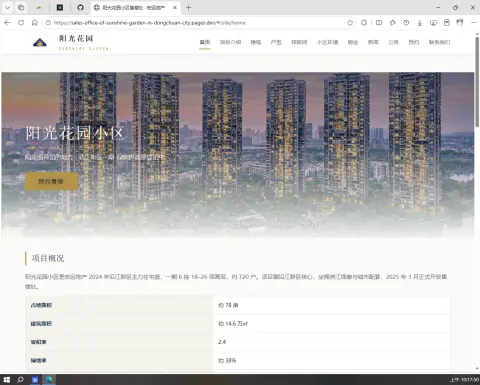The height and width of the screenshot is (385, 480).
Task: Open the screenshot tool icon in toolbar
Action: (x=433, y=23)
